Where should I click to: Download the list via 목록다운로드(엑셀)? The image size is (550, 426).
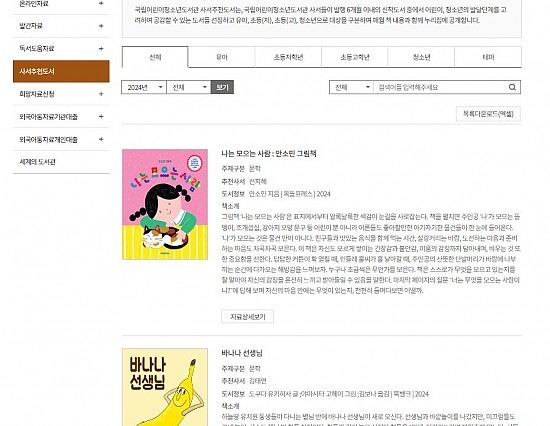click(488, 114)
